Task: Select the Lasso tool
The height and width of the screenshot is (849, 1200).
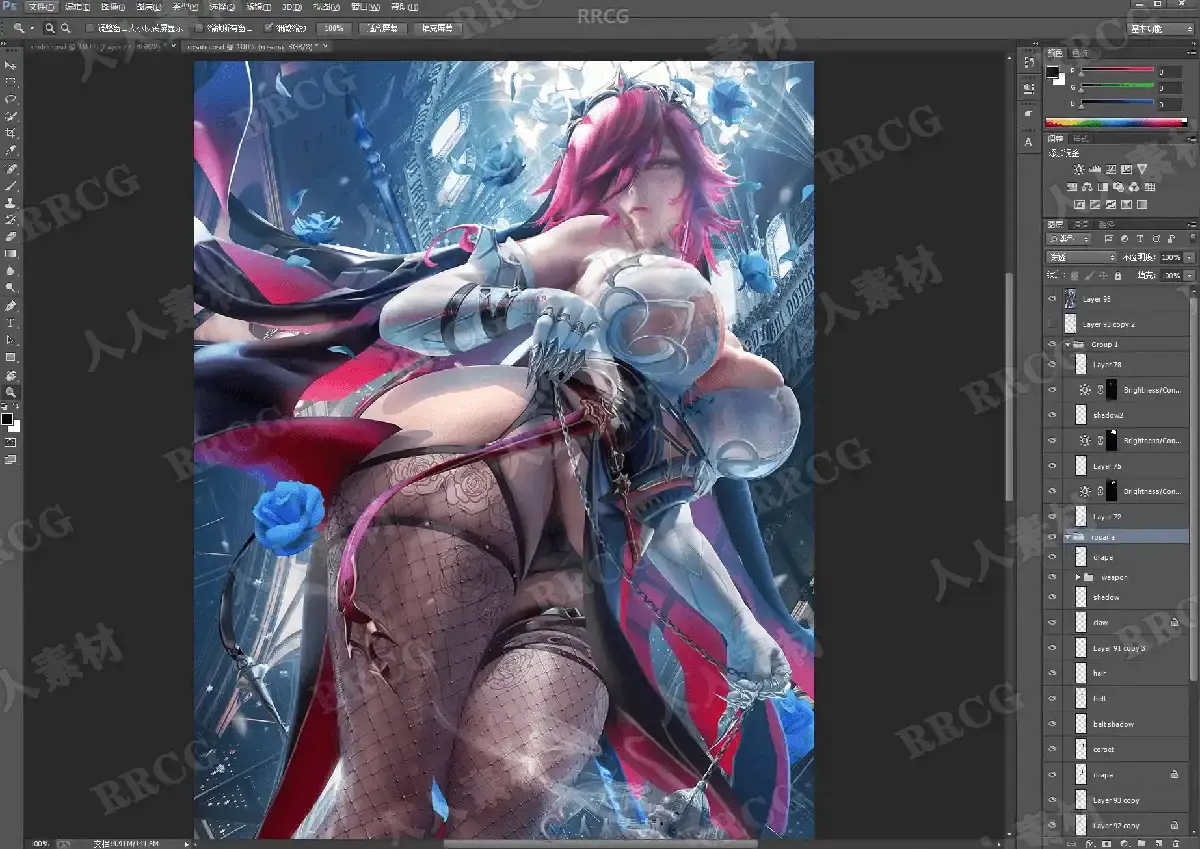Action: point(11,99)
